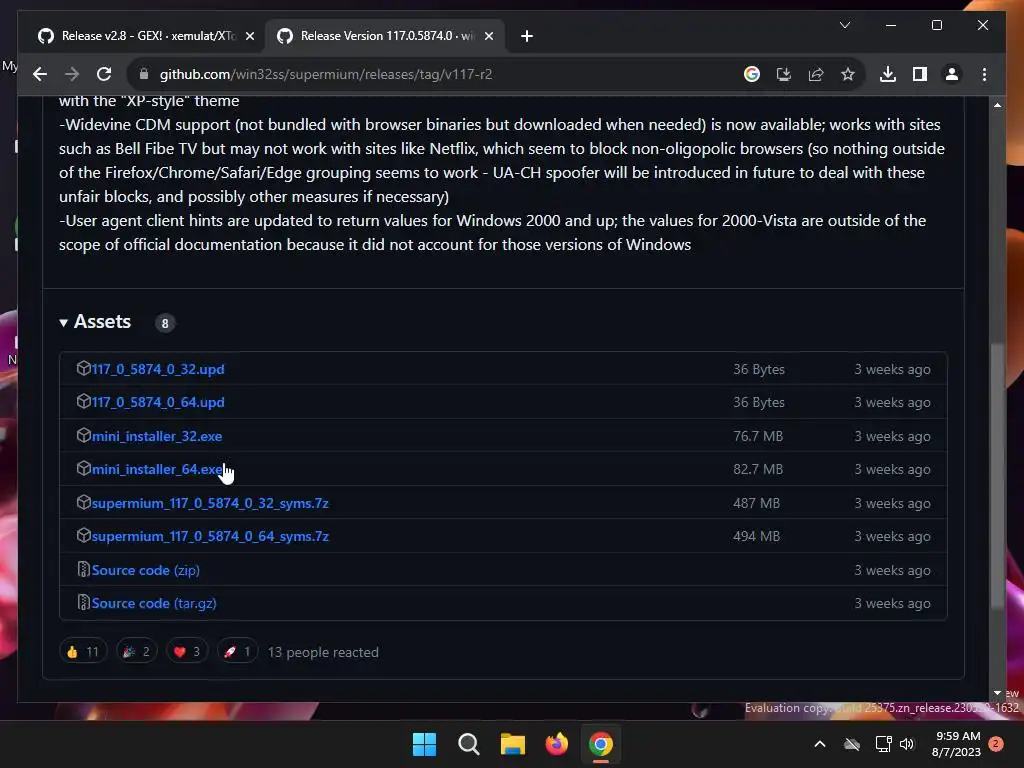Viewport: 1024px width, 768px height.
Task: Download mini_installer_32.exe
Action: [157, 436]
